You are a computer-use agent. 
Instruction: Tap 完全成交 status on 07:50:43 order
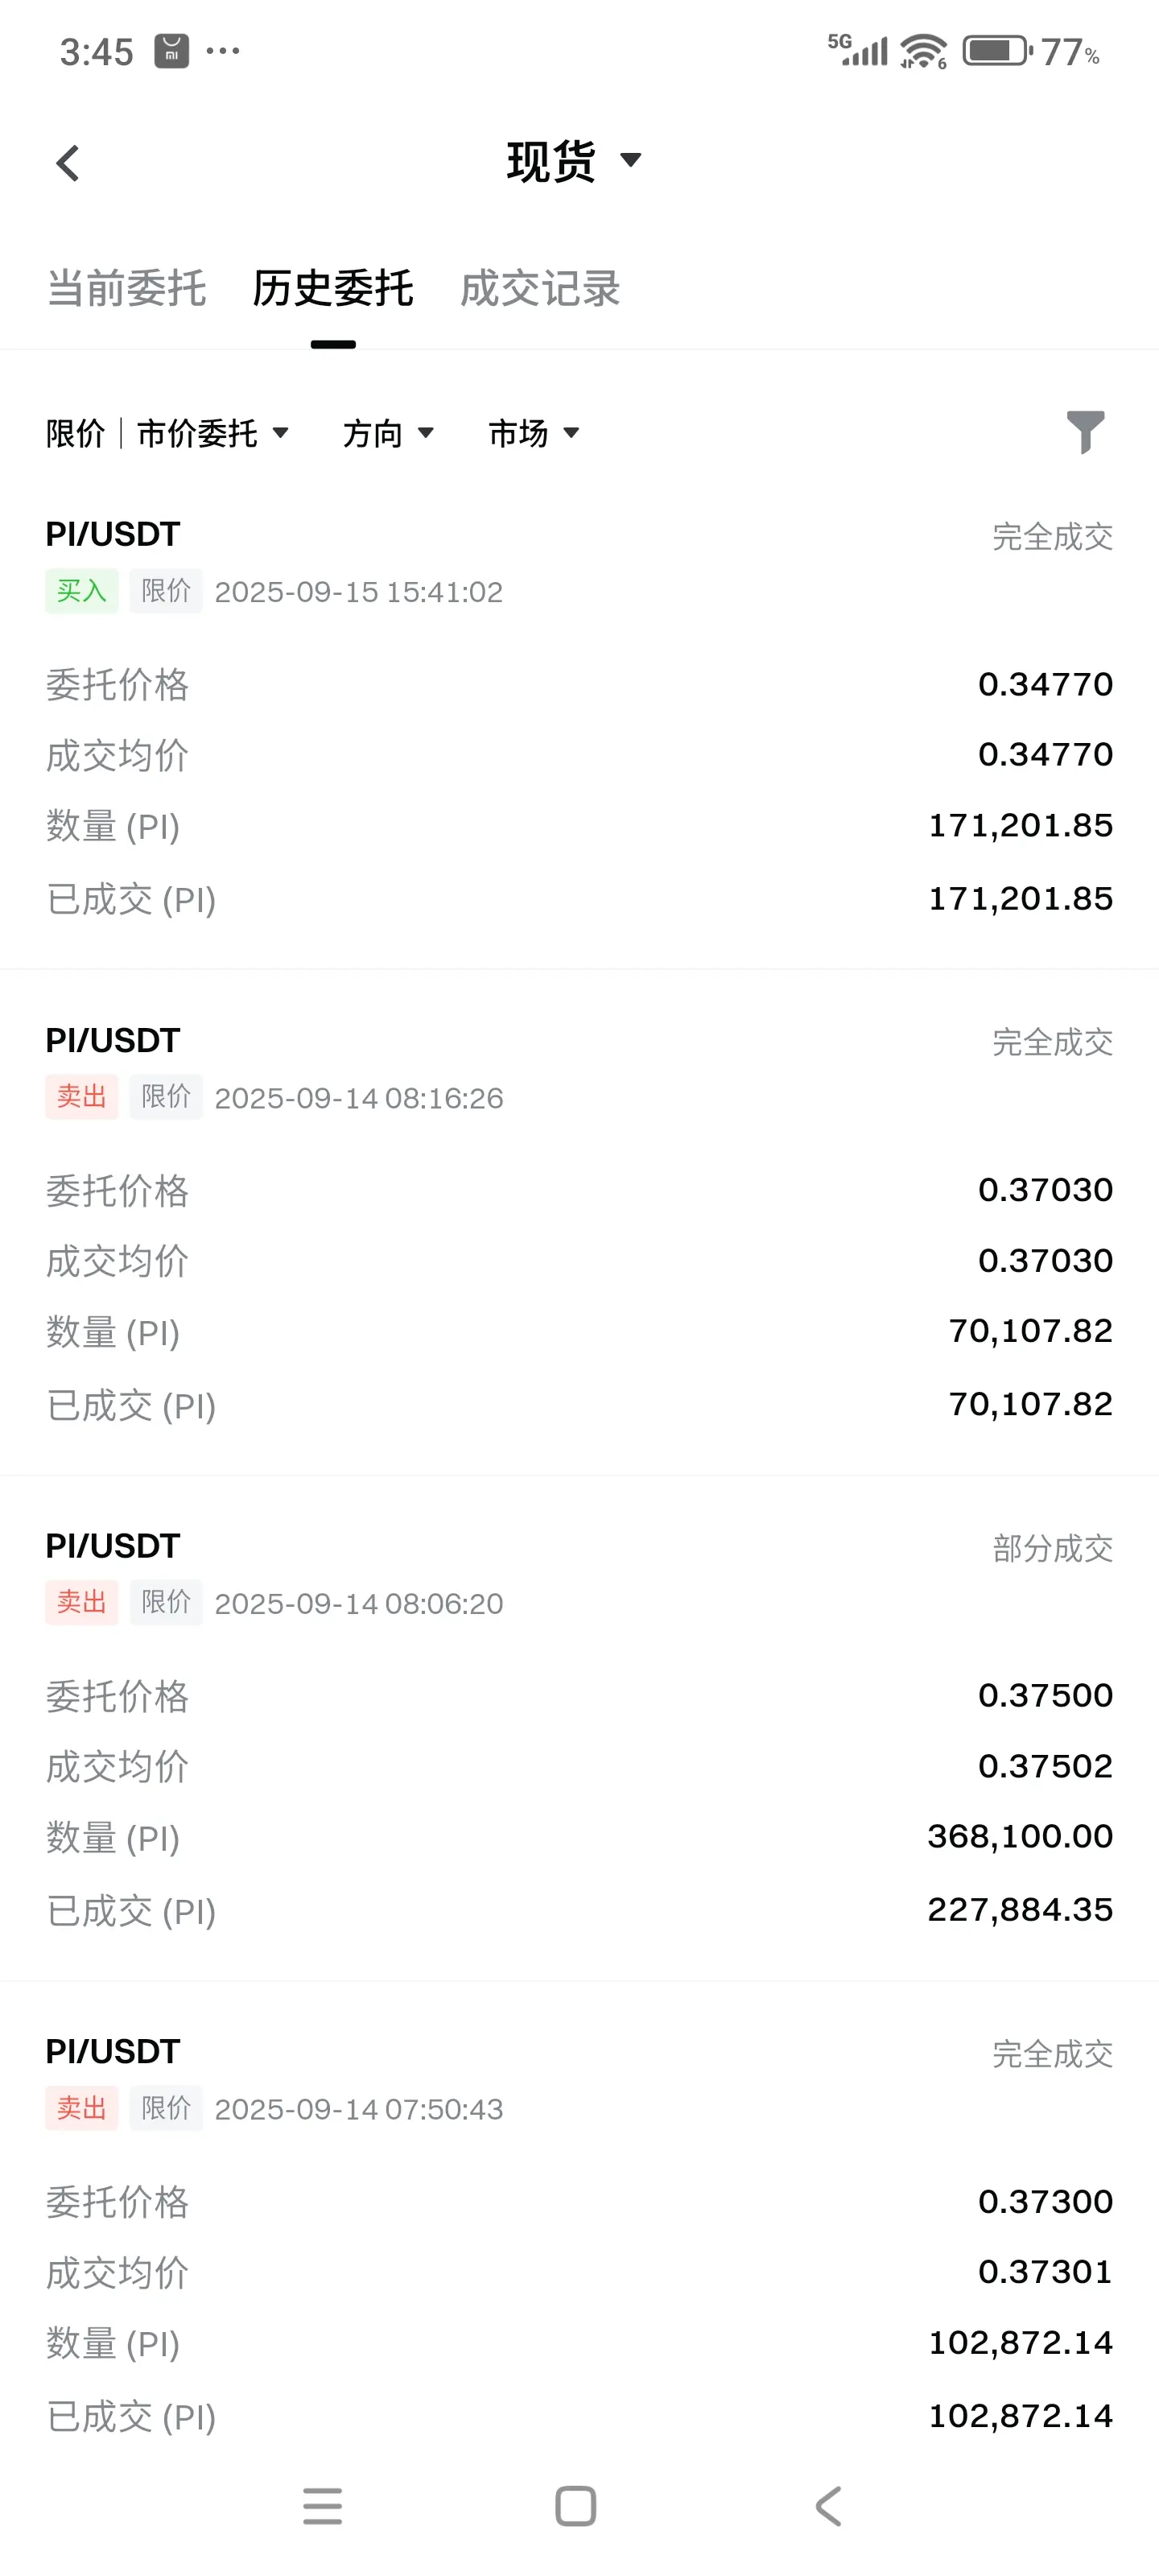(1052, 2054)
